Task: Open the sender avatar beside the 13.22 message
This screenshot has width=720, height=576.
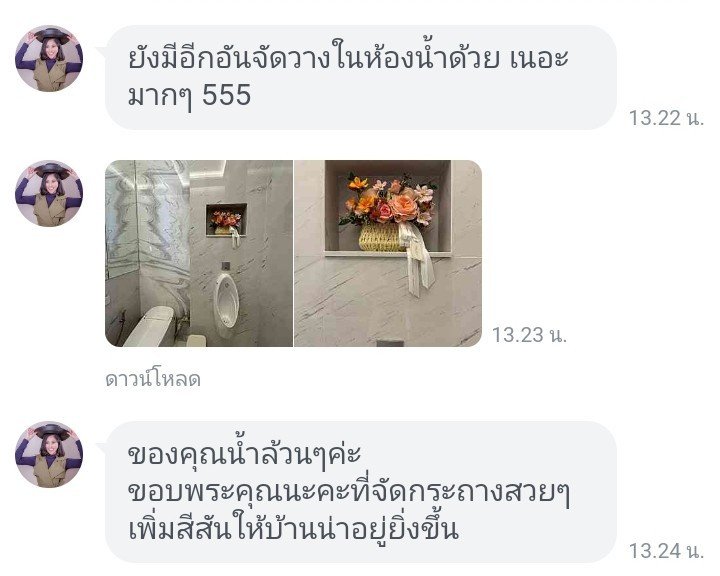Action: [49, 58]
